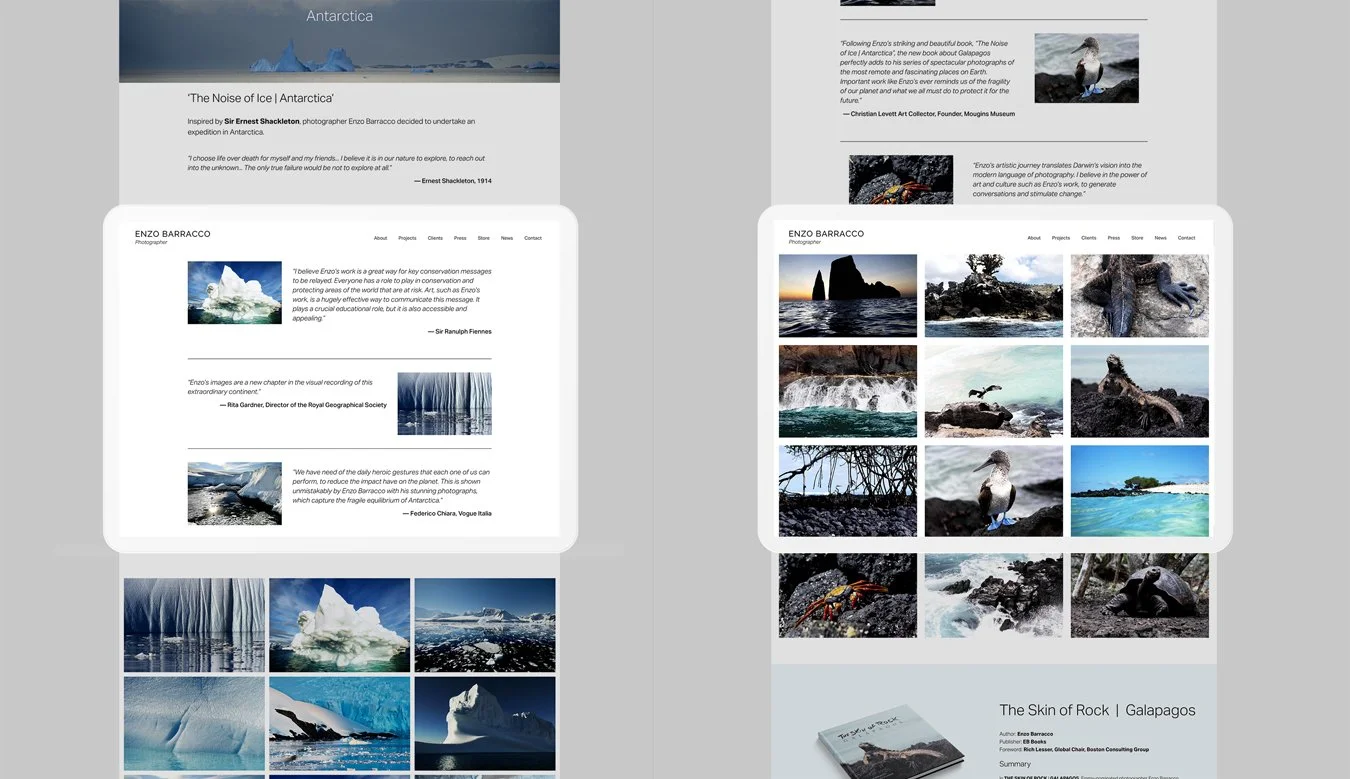The width and height of the screenshot is (1350, 779).
Task: Click About in the Galapagos page navigation
Action: [x=1034, y=238]
